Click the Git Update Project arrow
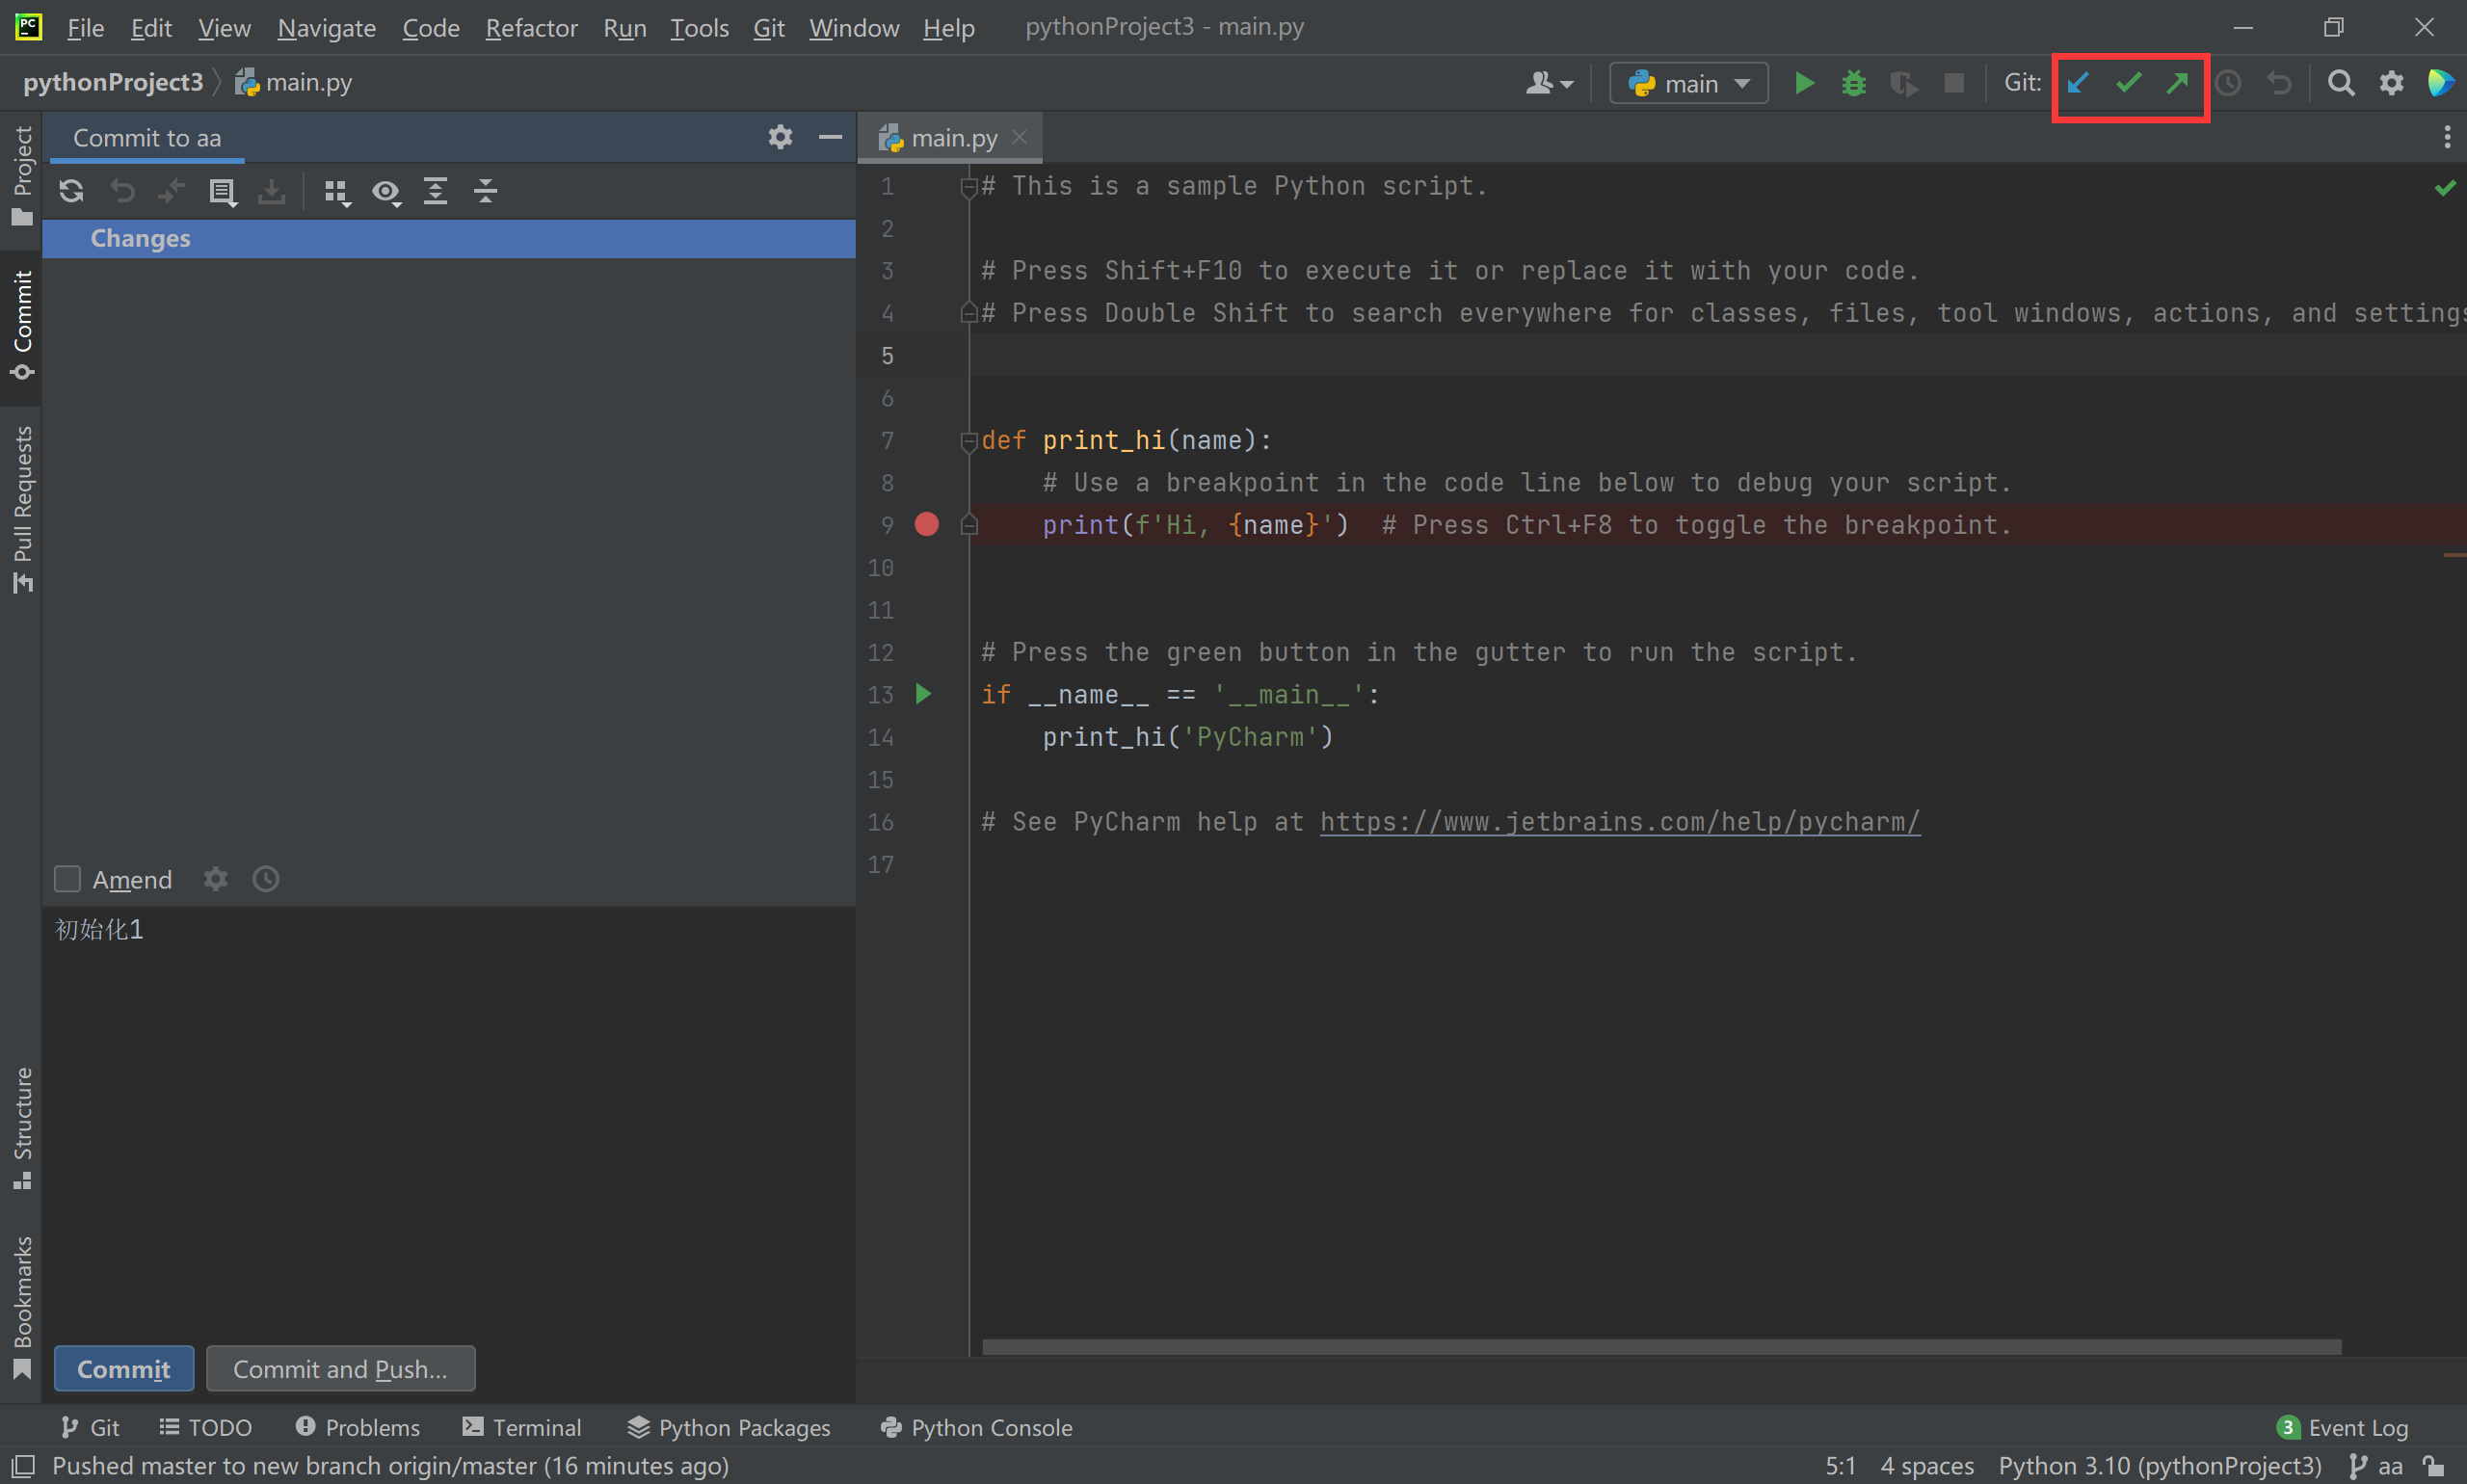The width and height of the screenshot is (2467, 1484). coord(2078,83)
